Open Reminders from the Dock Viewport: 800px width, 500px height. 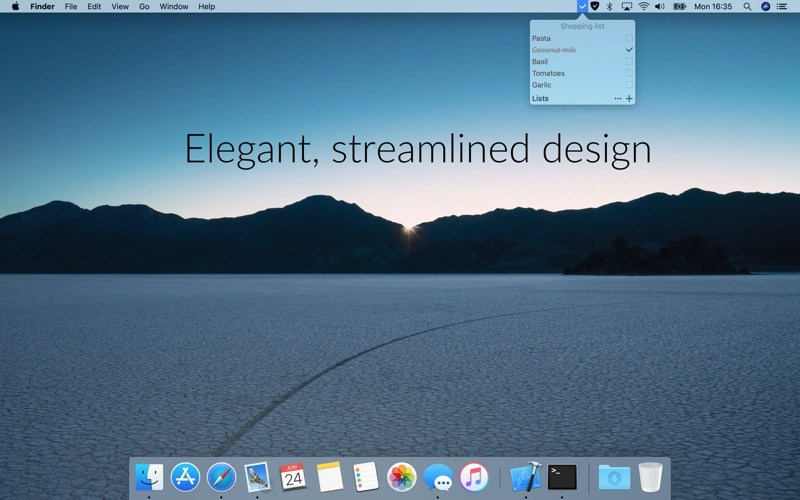pyautogui.click(x=365, y=477)
